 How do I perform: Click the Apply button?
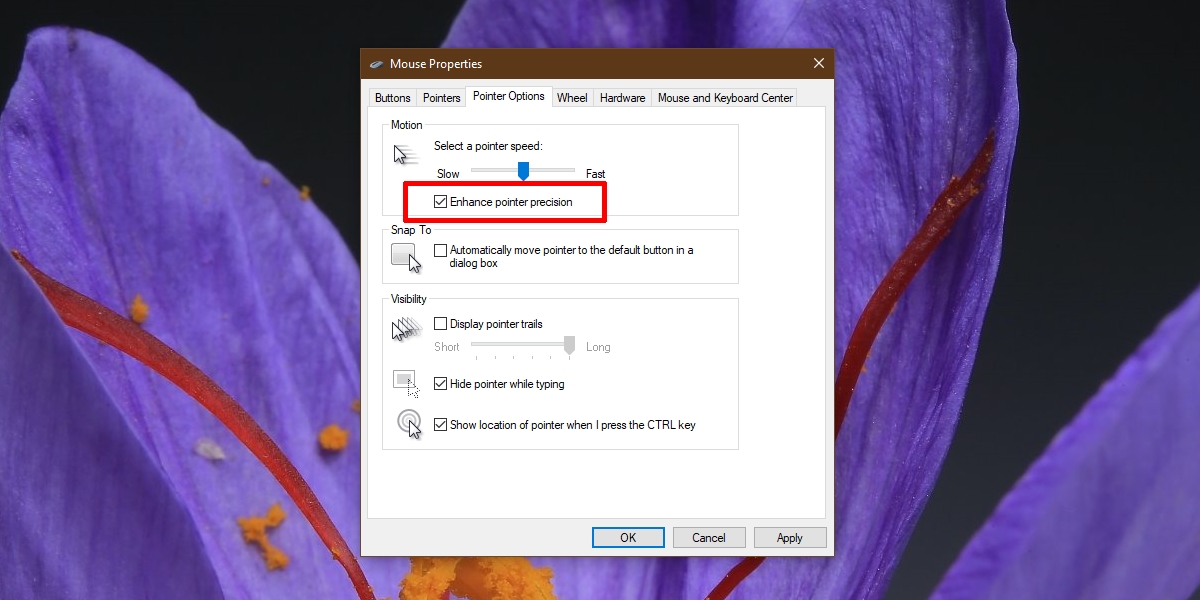[x=790, y=538]
